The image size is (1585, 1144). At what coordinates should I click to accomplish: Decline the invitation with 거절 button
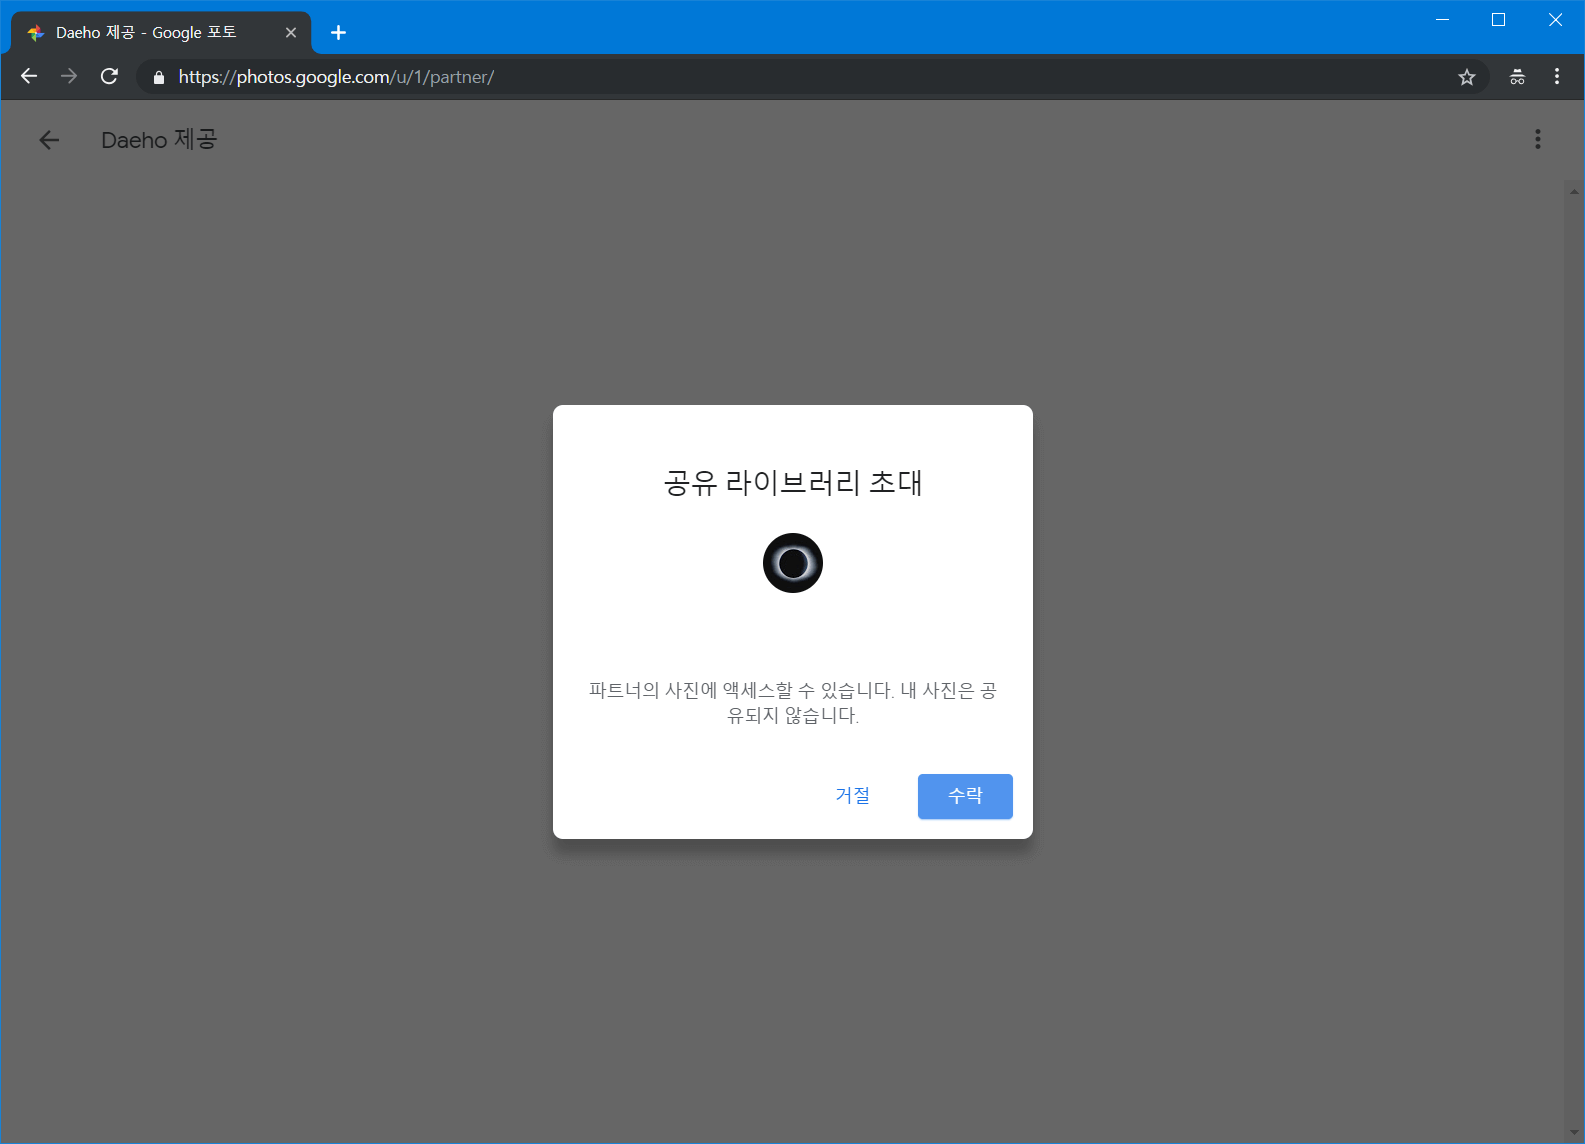852,796
